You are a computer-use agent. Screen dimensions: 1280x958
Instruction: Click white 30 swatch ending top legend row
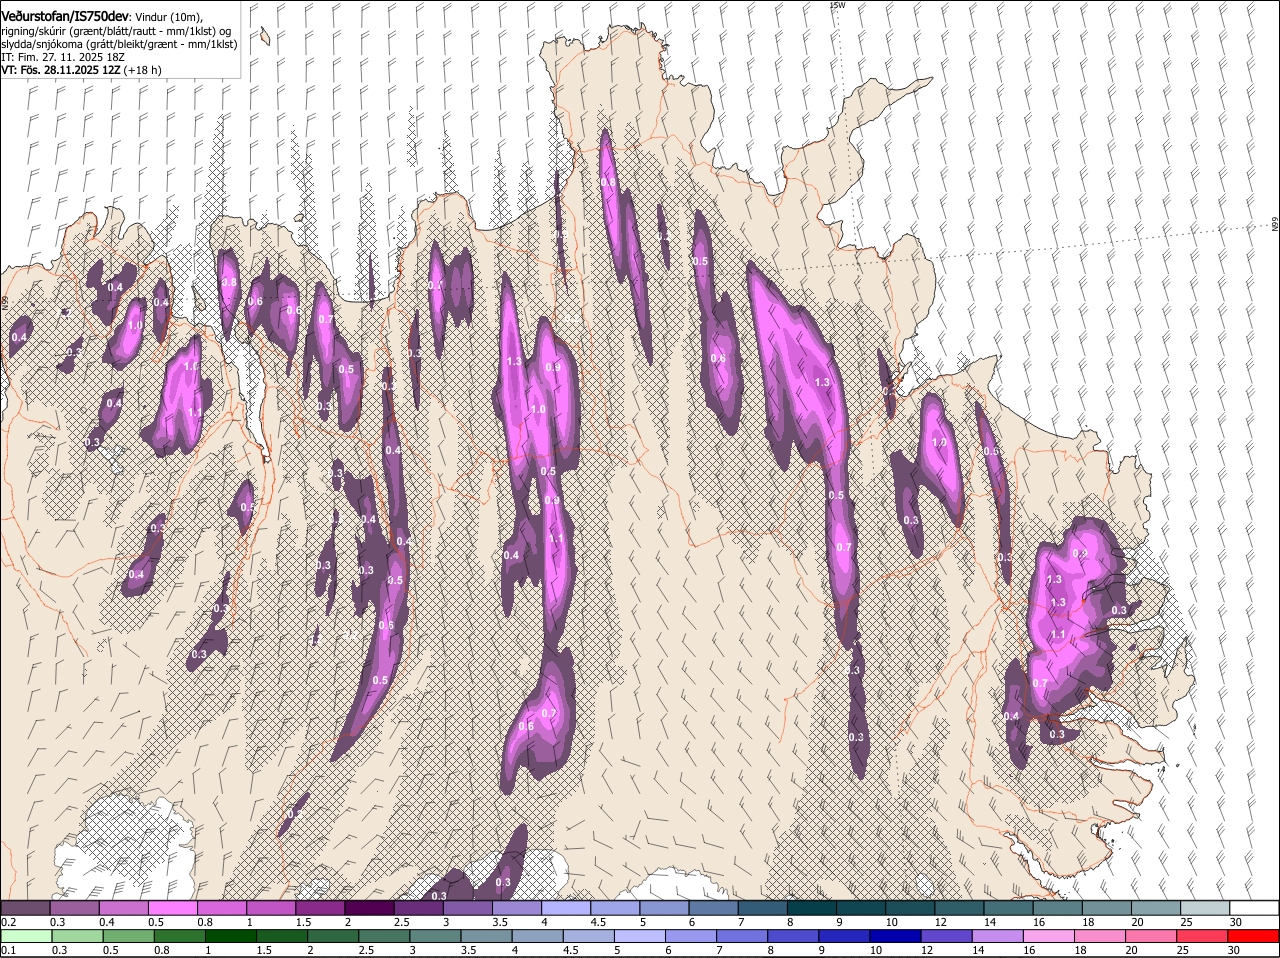click(x=1253, y=908)
